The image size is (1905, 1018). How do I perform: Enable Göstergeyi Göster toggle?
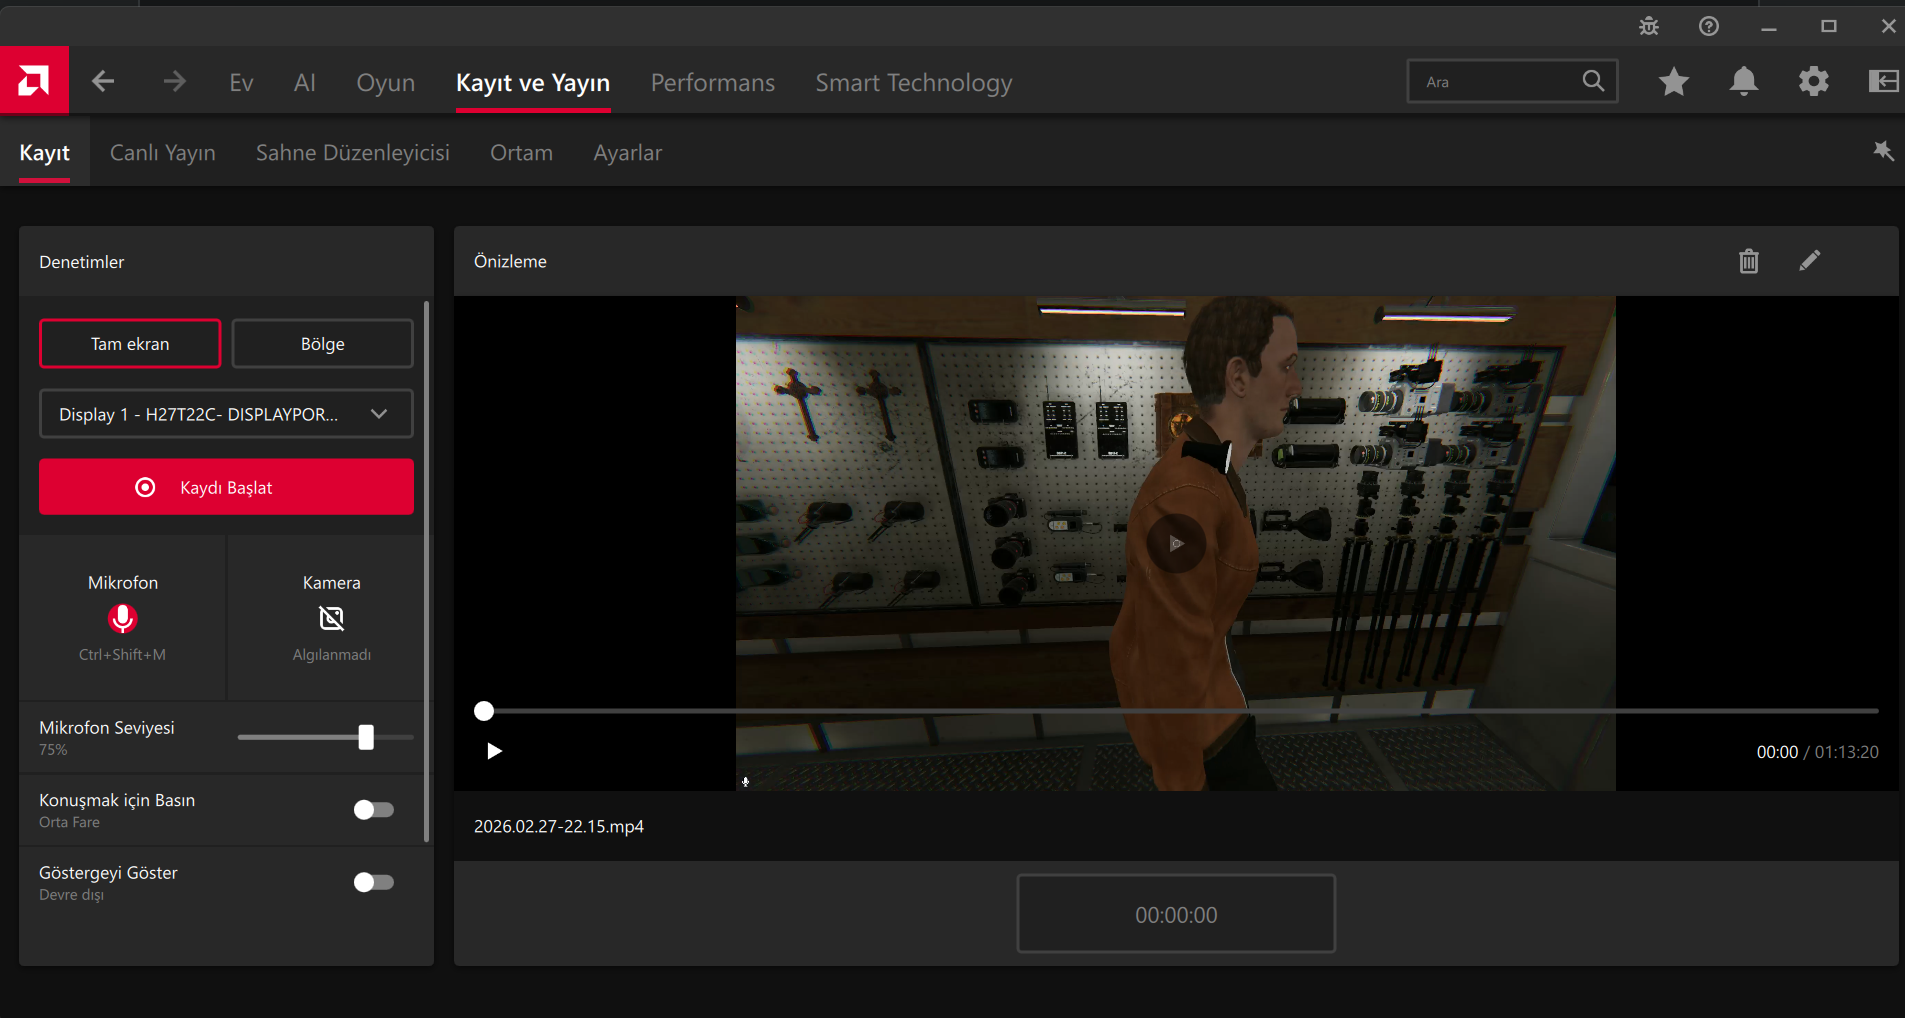[x=374, y=882]
